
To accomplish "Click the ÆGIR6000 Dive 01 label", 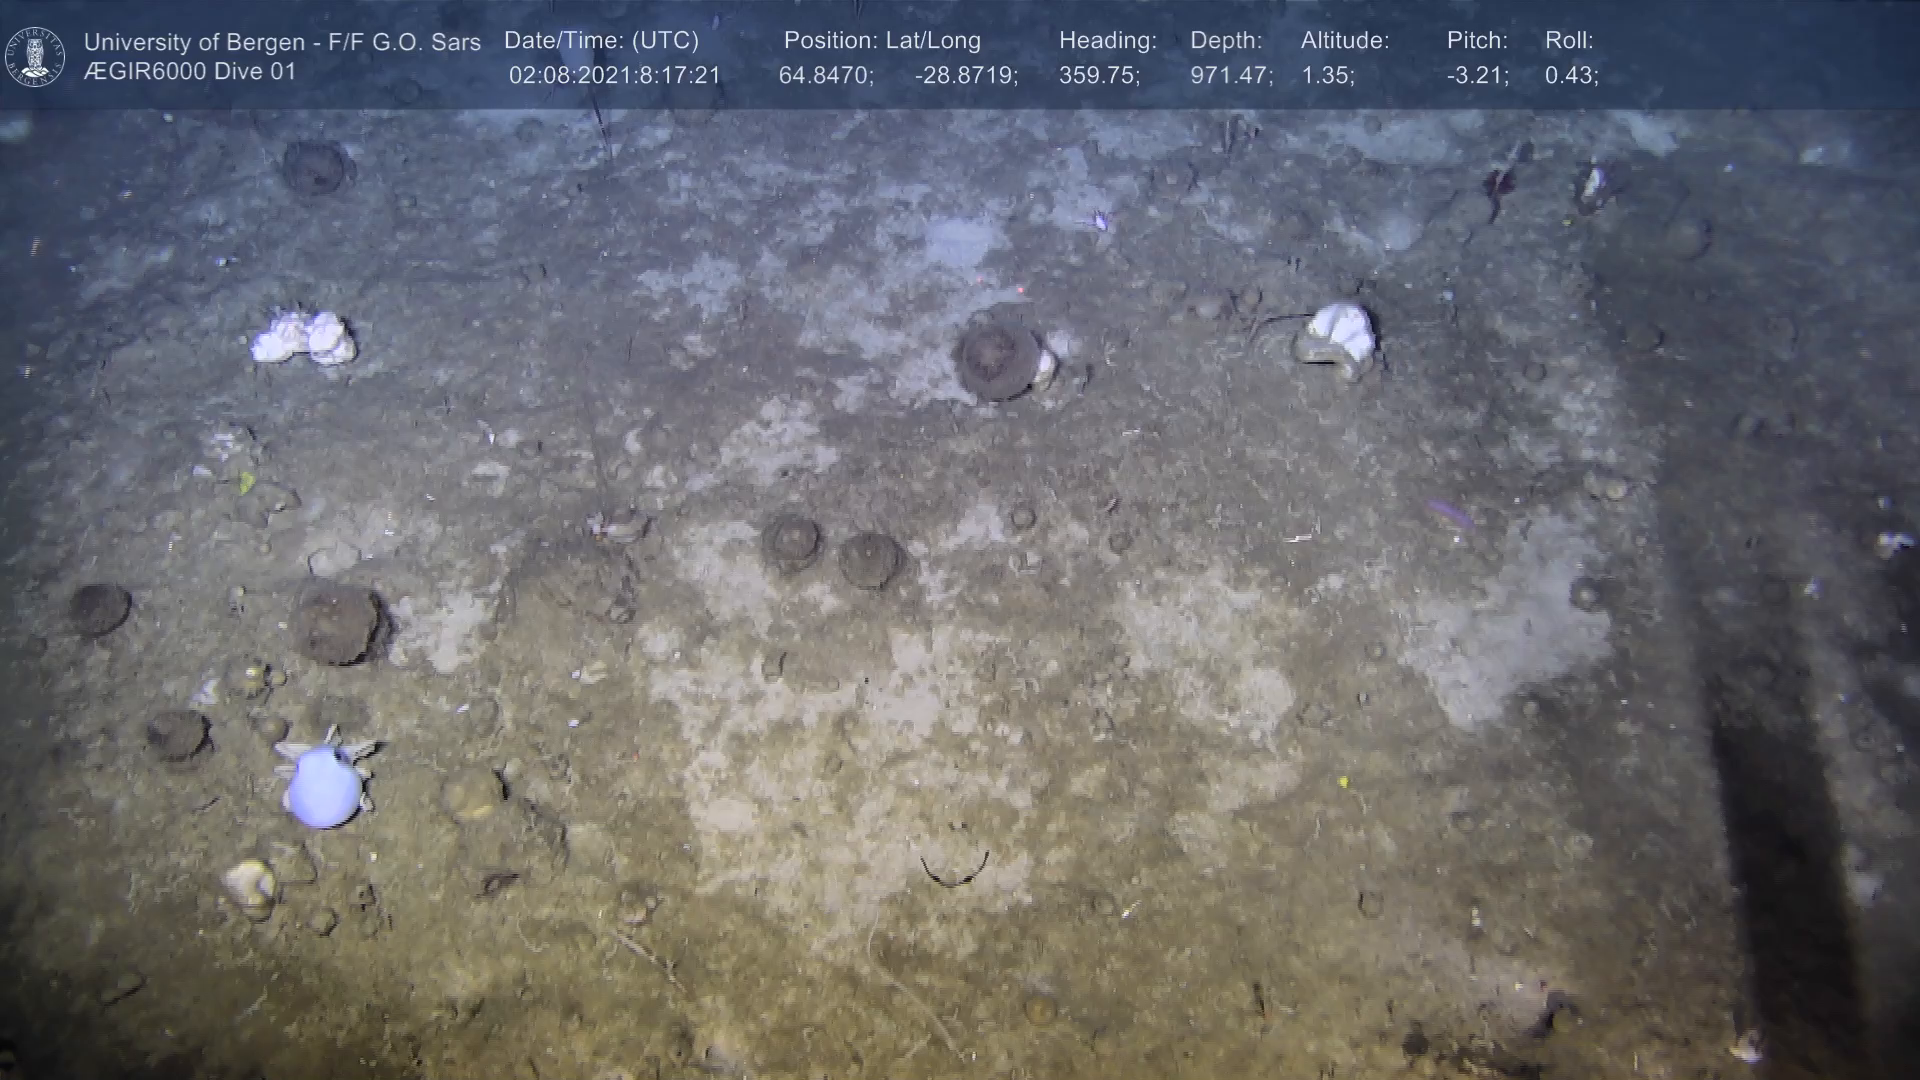I will coord(190,72).
